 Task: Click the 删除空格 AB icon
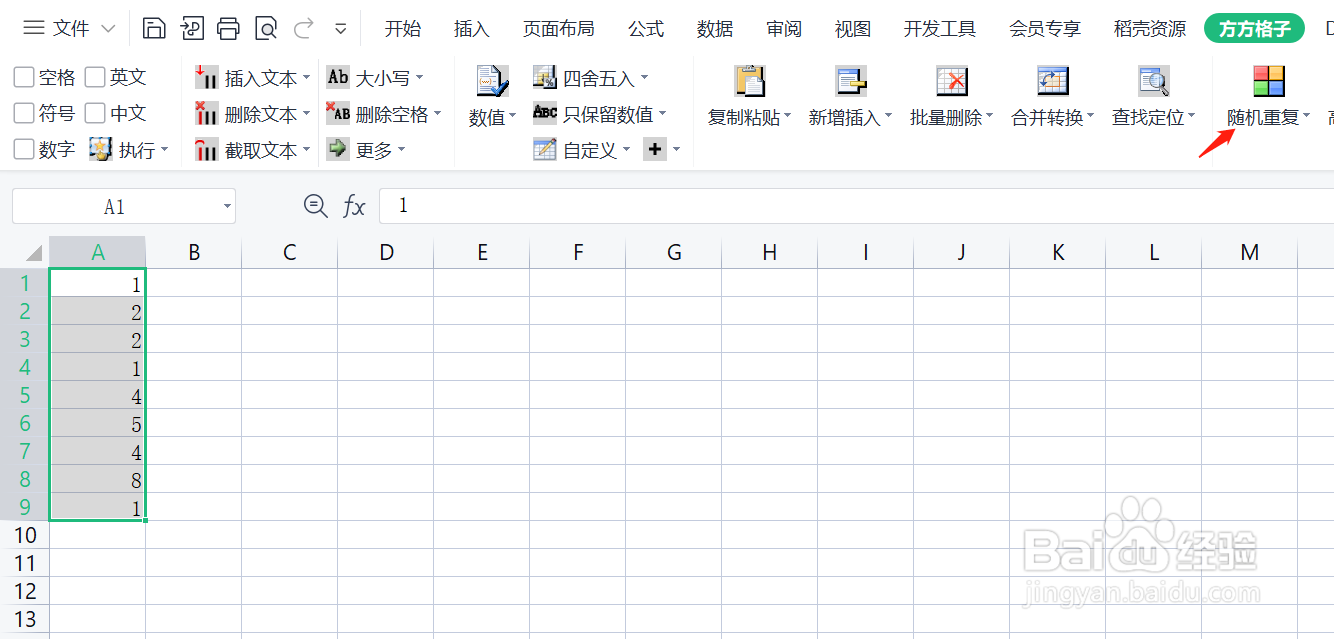tap(338, 114)
